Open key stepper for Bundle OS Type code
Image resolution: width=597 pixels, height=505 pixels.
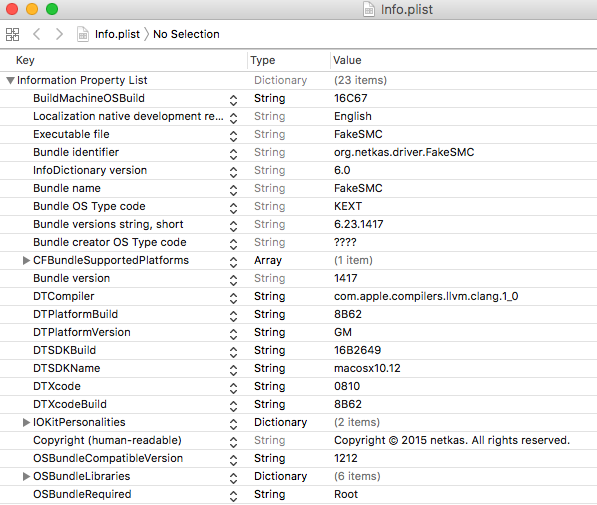coord(233,208)
